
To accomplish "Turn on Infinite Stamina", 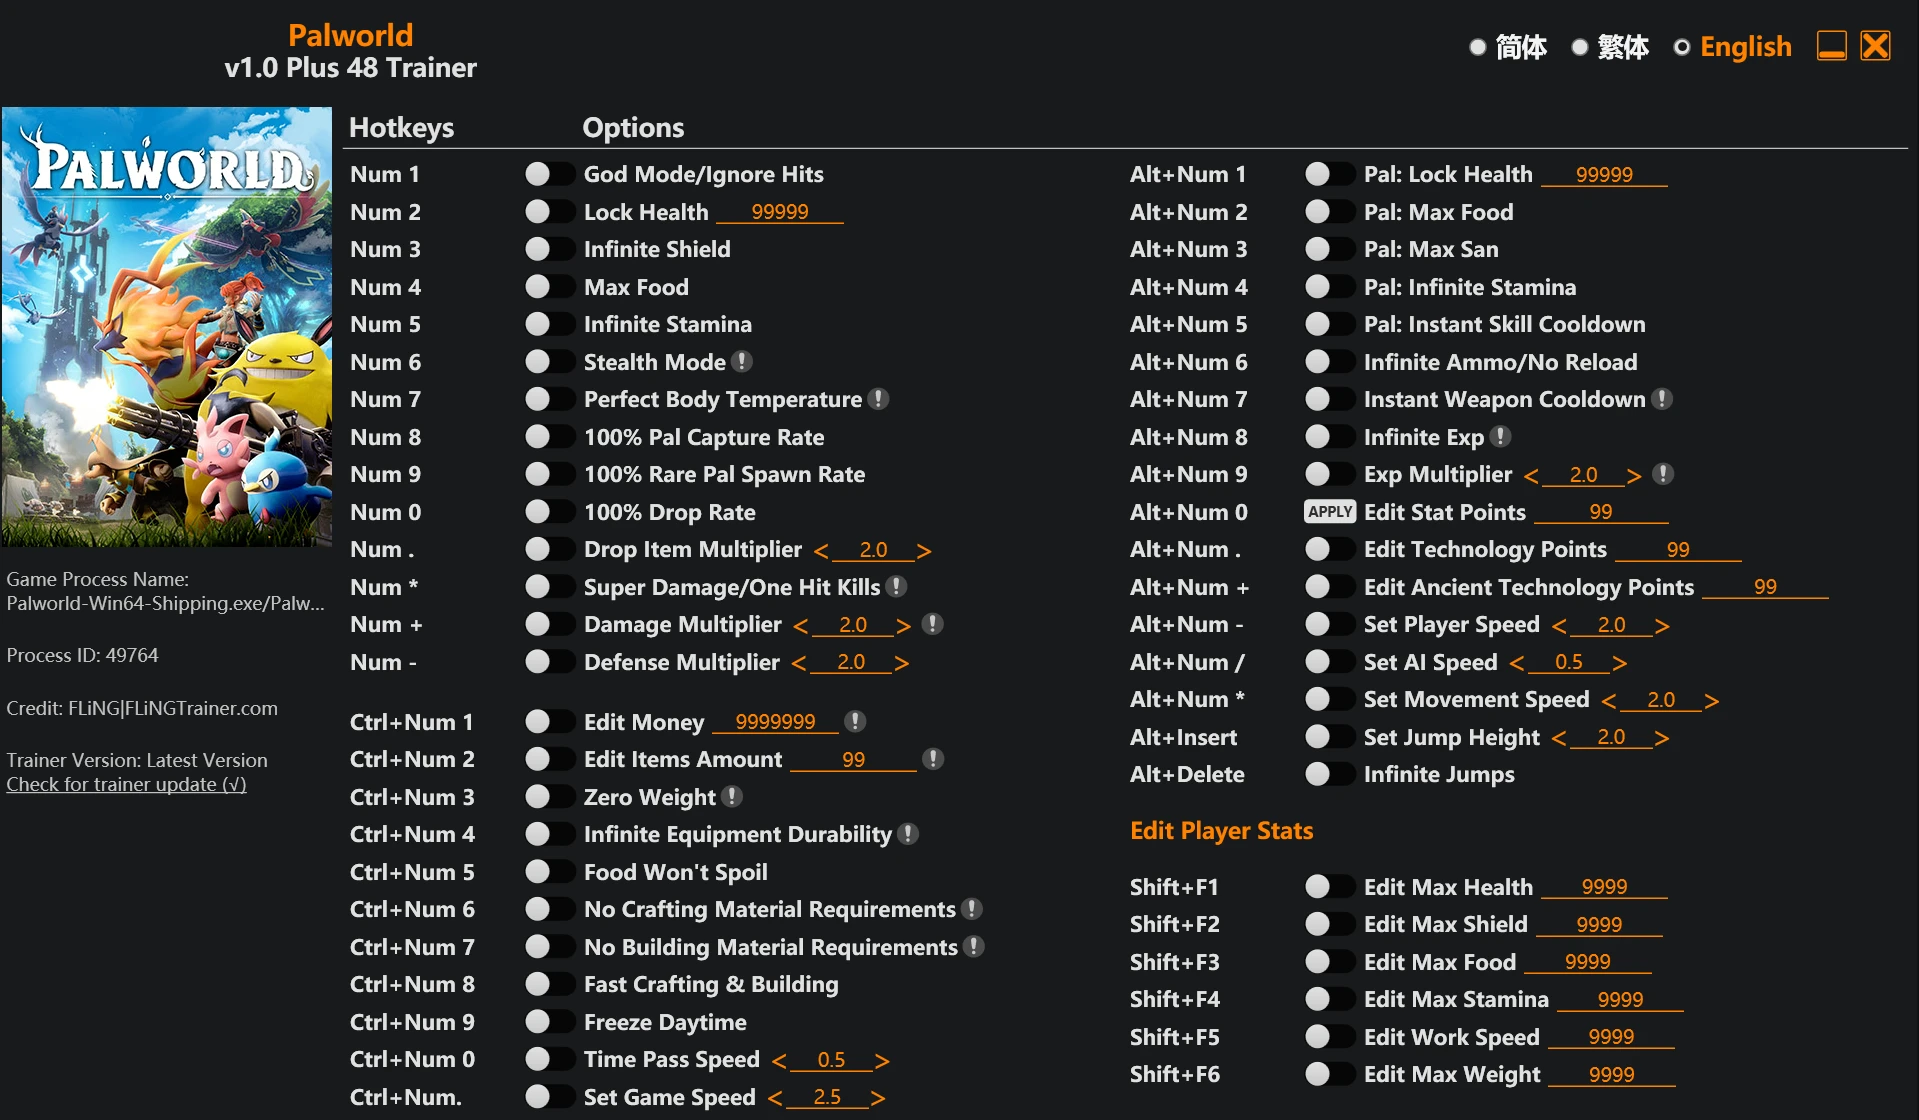I will (x=549, y=324).
